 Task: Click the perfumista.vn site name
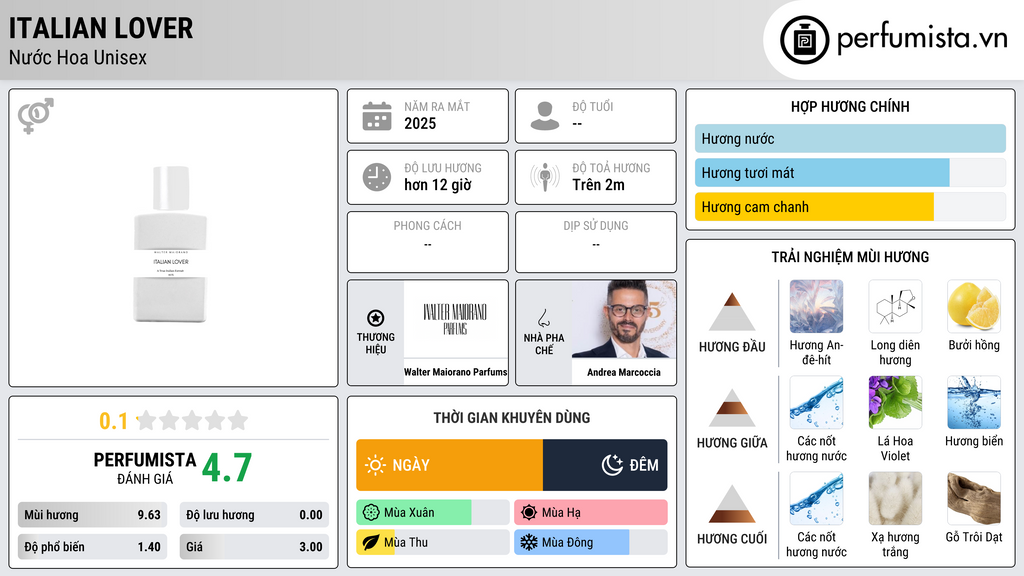[x=922, y=38]
